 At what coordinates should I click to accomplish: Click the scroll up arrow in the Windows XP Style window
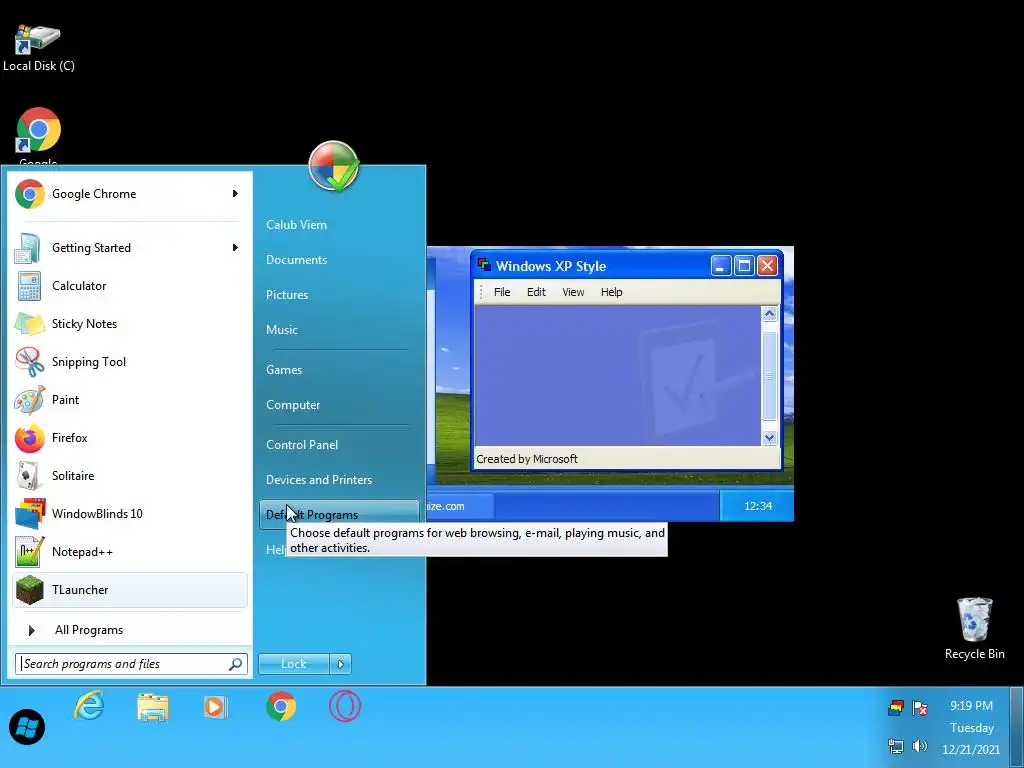769,314
